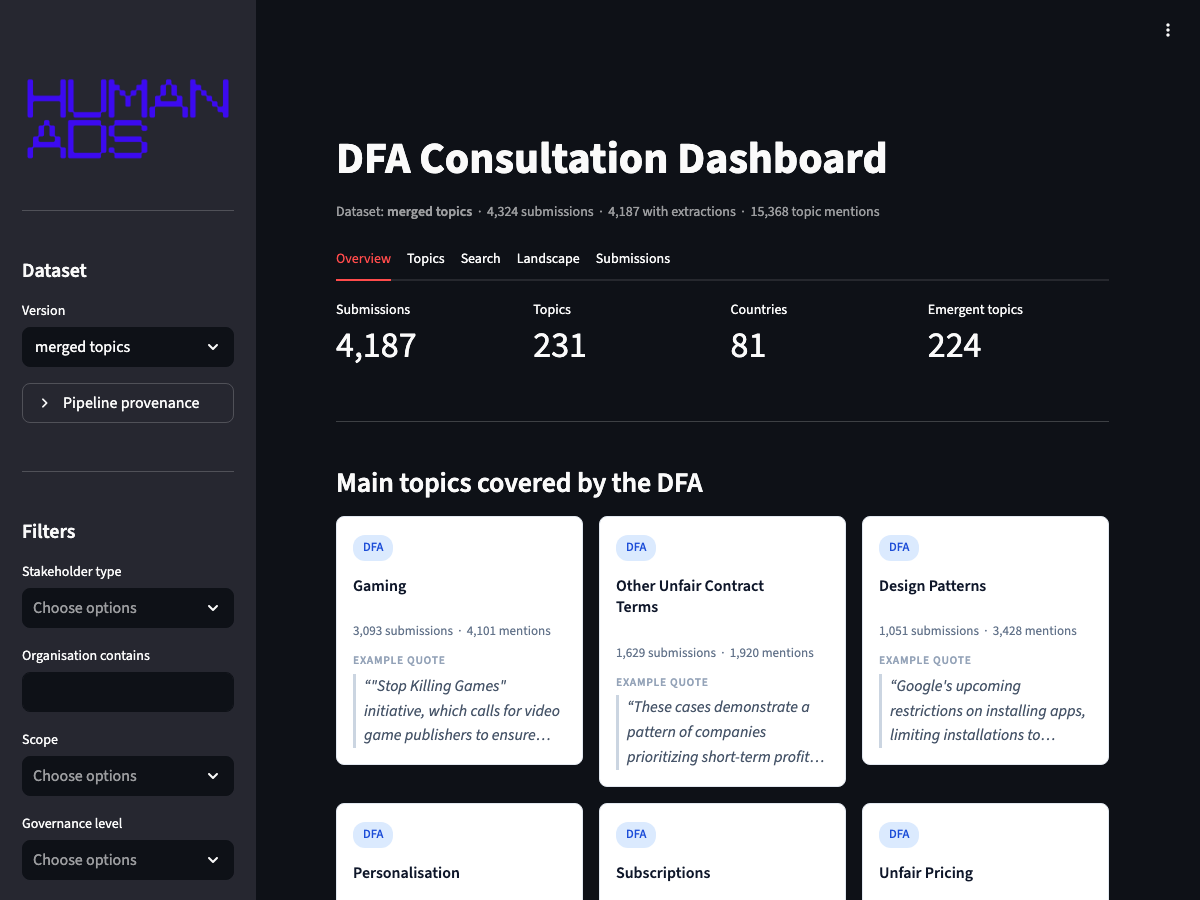The width and height of the screenshot is (1200, 900).
Task: Click the DFA badge on Gaming card
Action: click(373, 547)
